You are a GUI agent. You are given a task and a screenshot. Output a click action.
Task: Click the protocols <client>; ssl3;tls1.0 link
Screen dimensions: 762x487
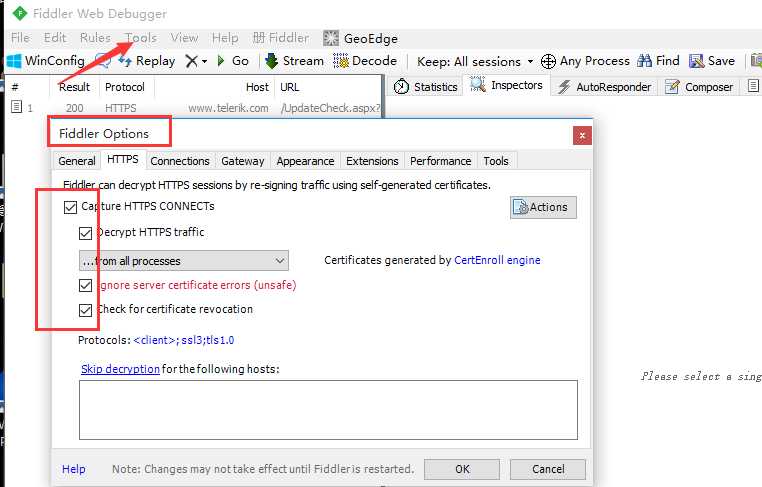coord(184,340)
